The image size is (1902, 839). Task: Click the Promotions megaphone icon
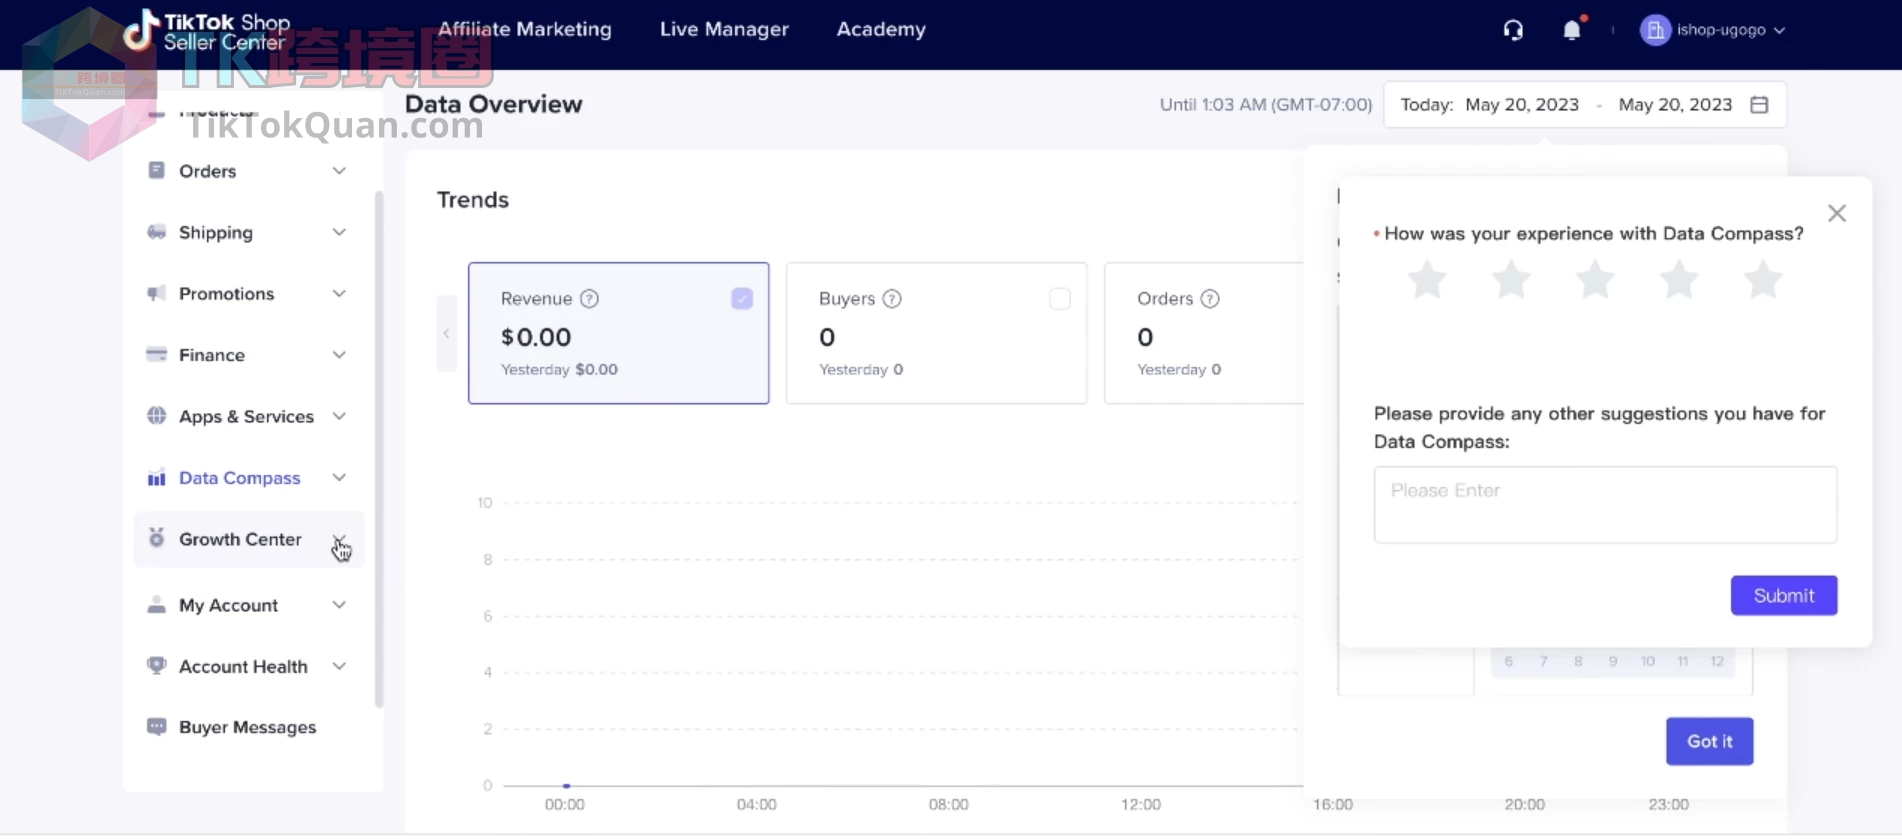click(156, 293)
